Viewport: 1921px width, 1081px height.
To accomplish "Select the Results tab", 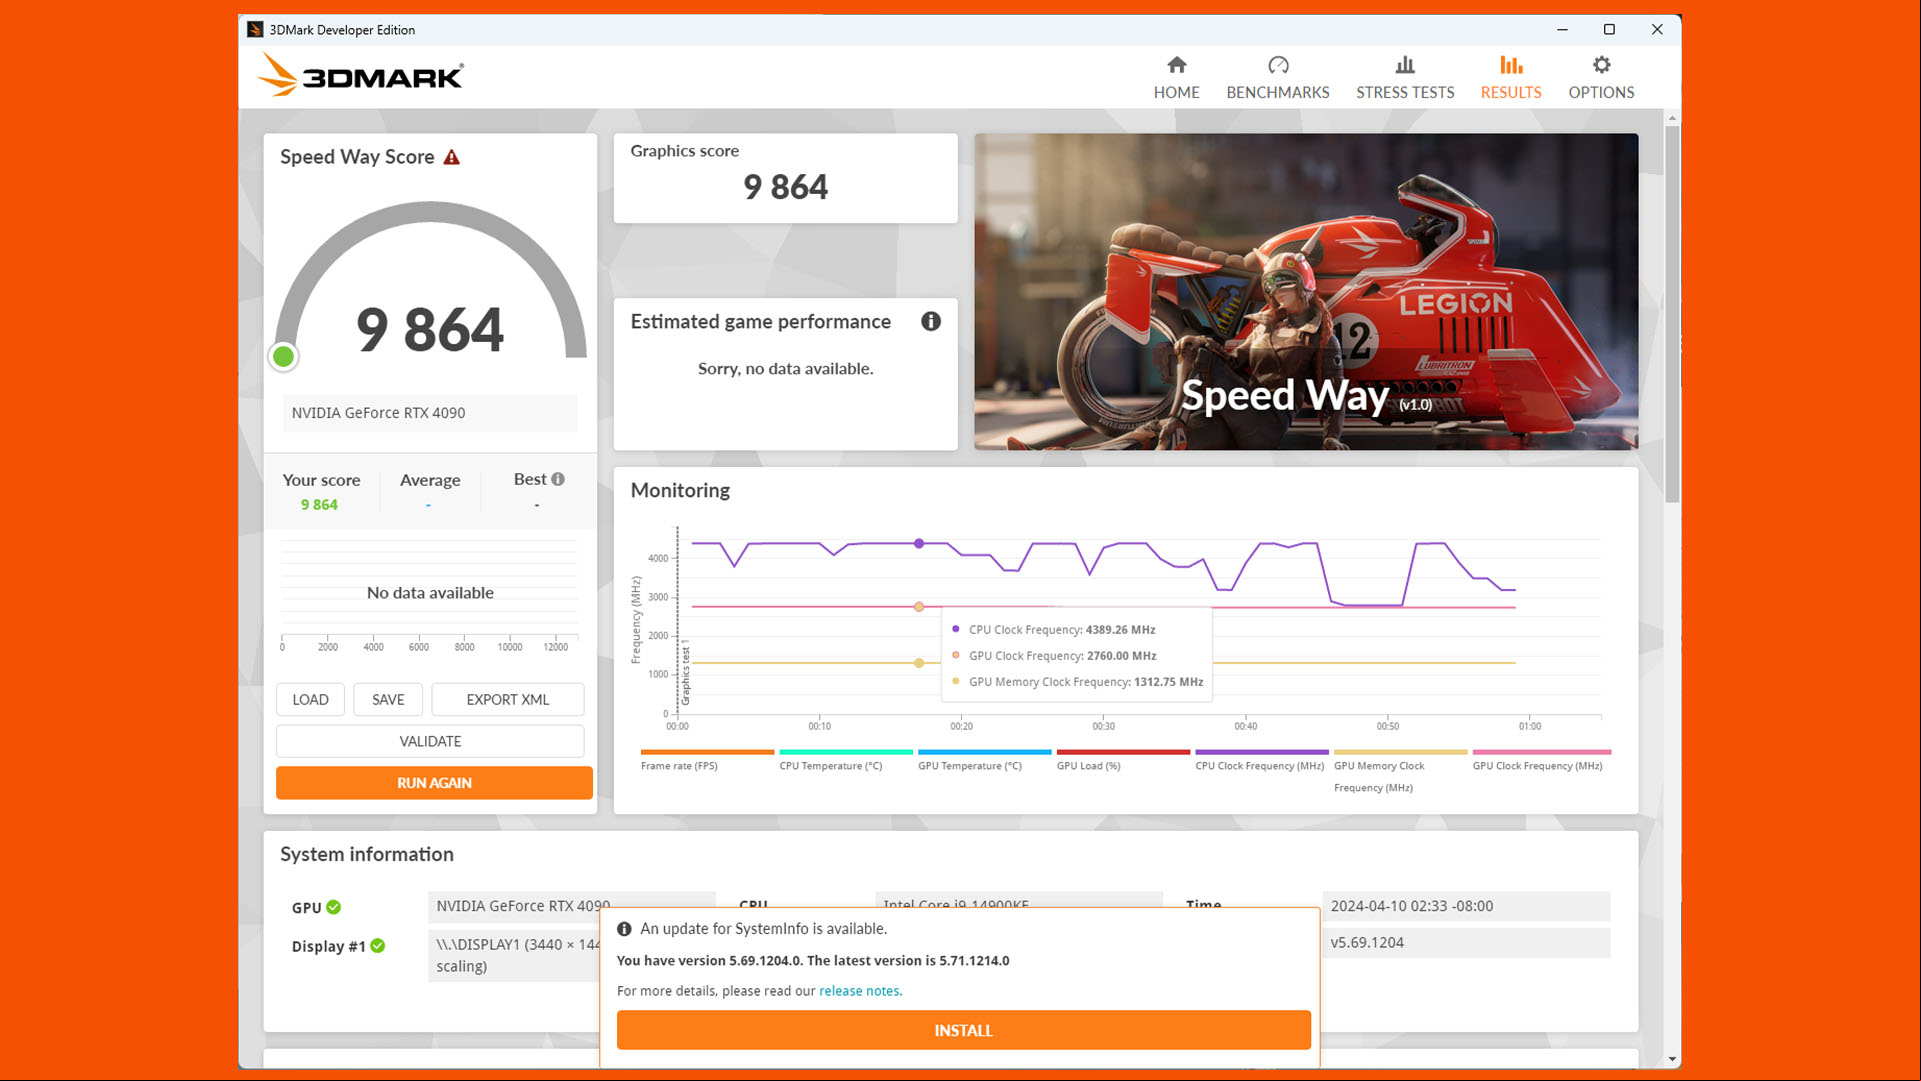I will click(1510, 78).
